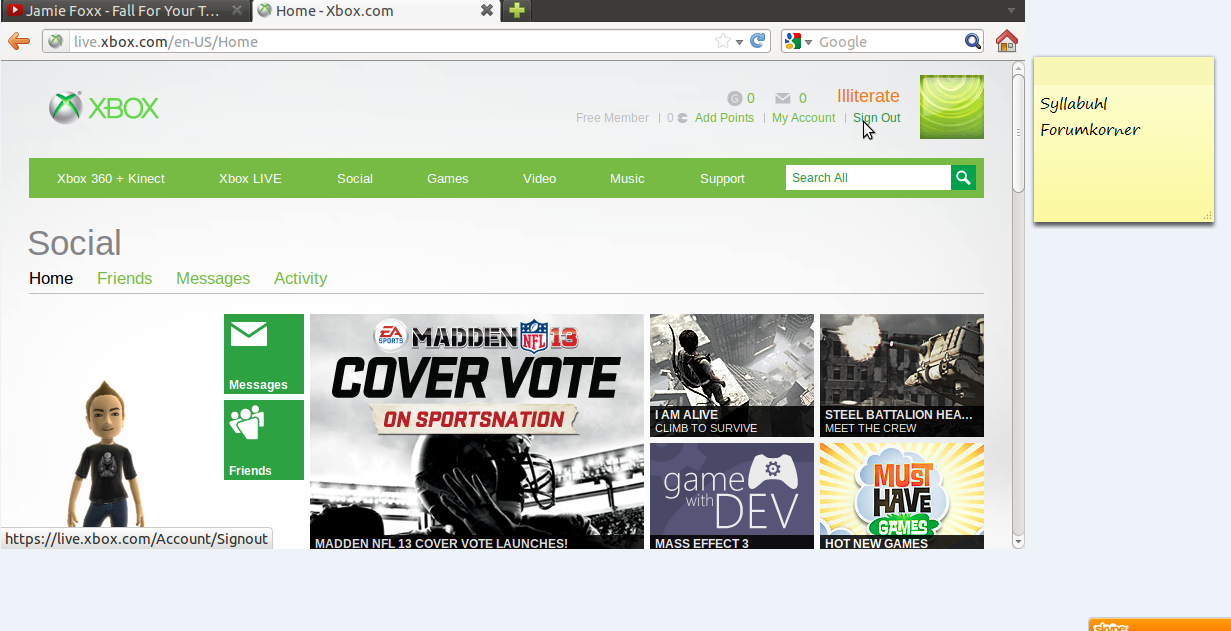The image size is (1231, 631).
Task: Open the Mass Effect 3 Game with Dev tile
Action: 732,496
